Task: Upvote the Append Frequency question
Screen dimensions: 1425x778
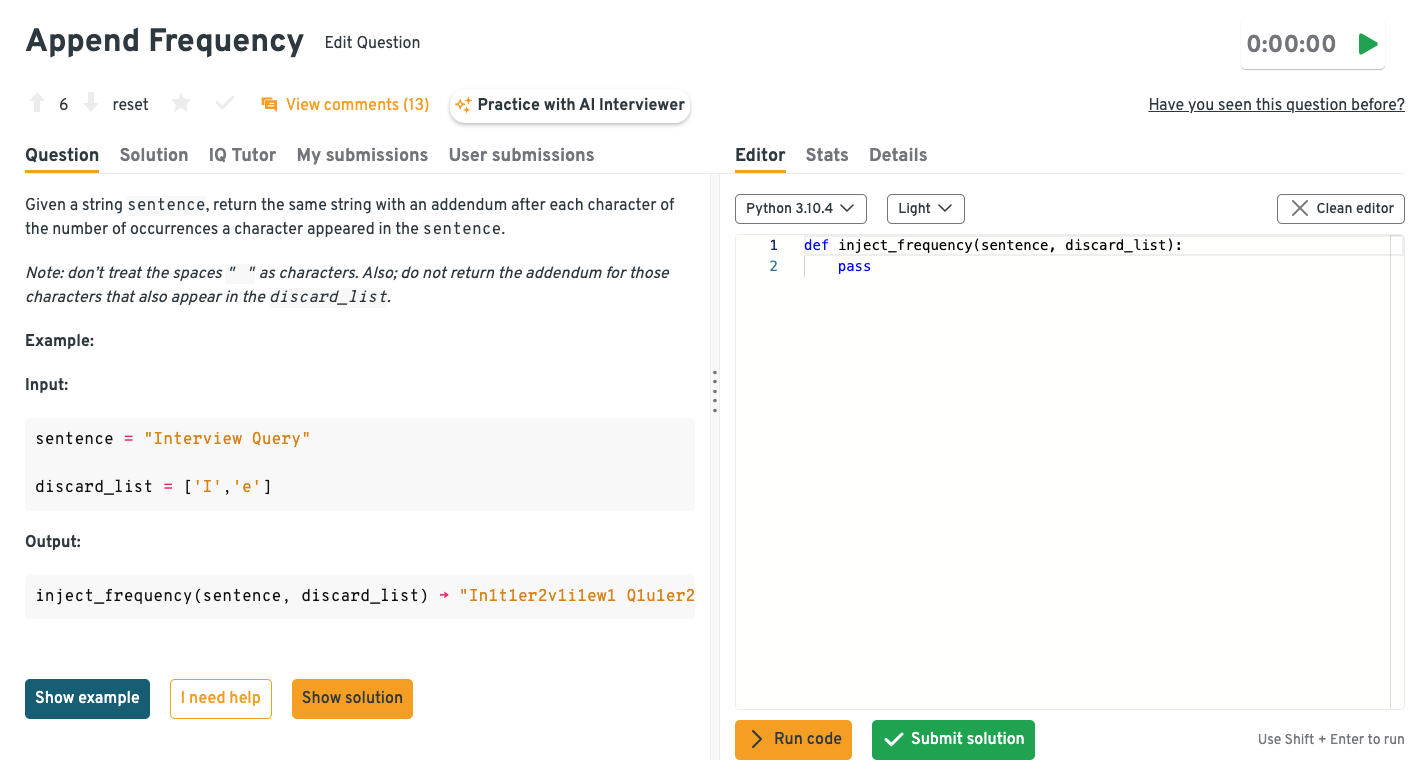Action: [36, 102]
